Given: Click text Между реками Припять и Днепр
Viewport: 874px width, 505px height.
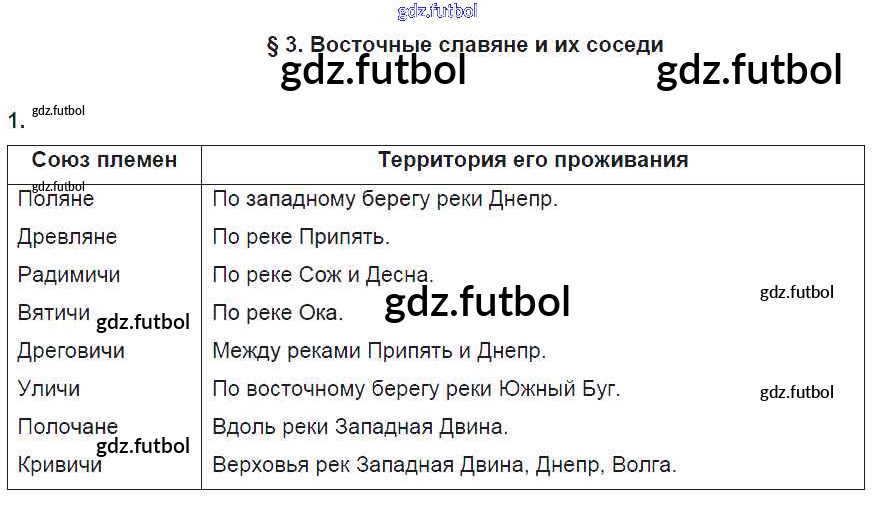Looking at the screenshot, I should tap(379, 351).
